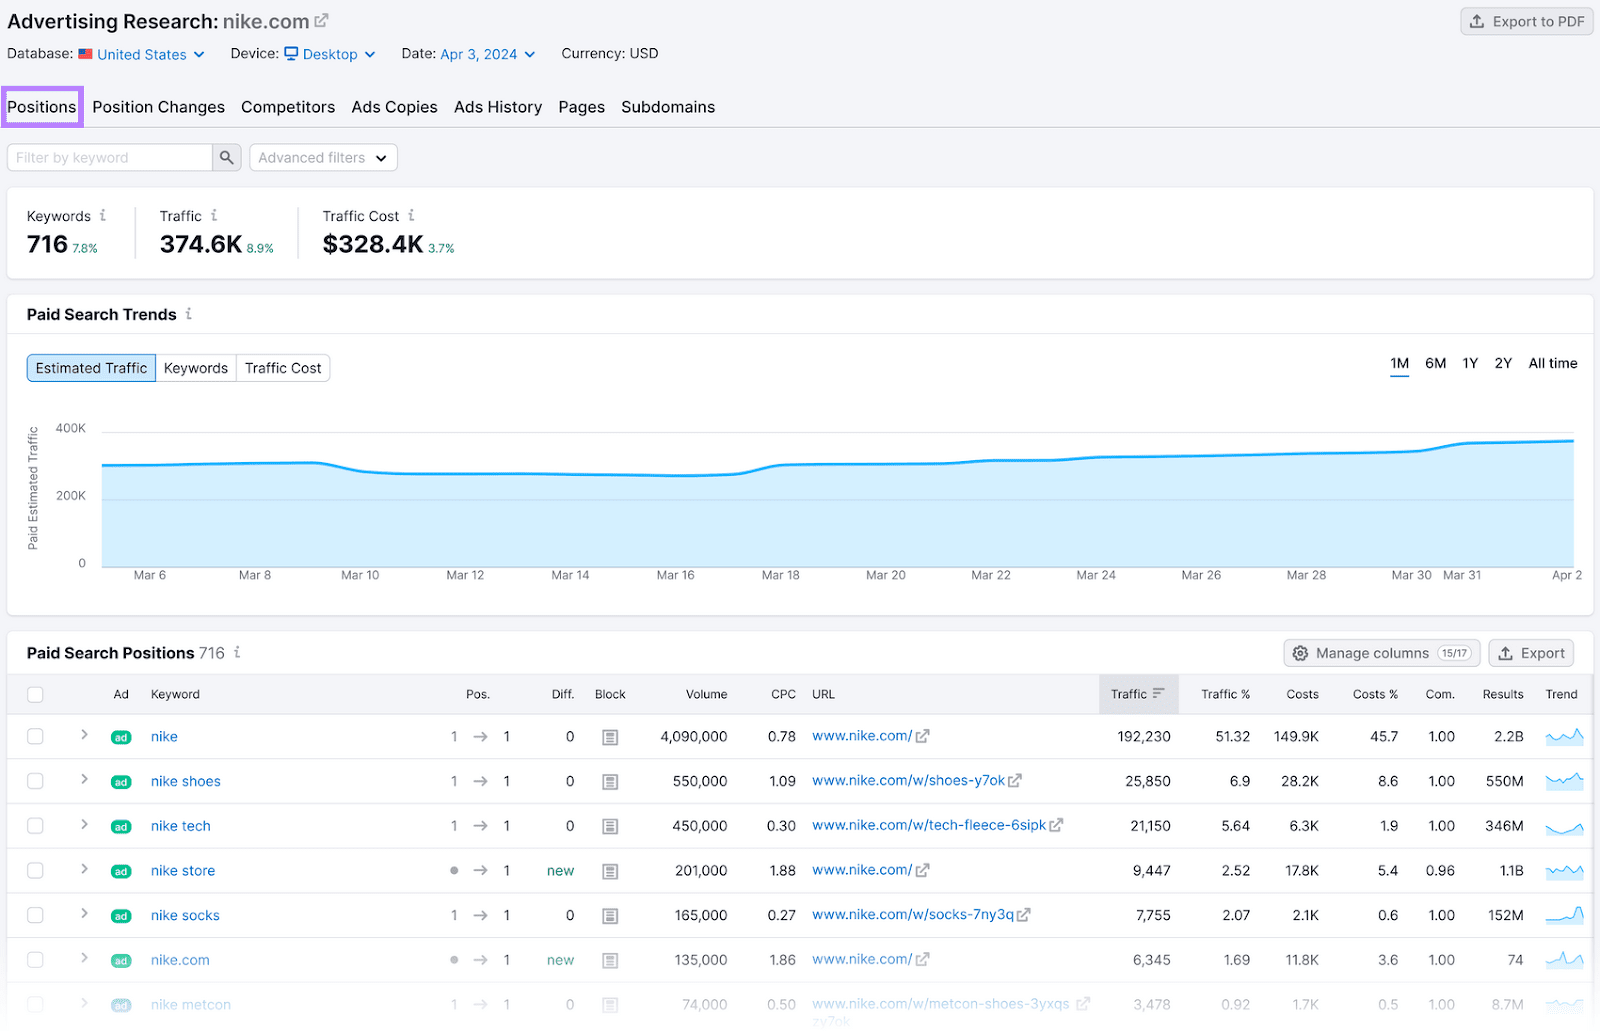This screenshot has height=1032, width=1600.
Task: Check the checkbox for the nike shoes row
Action: pyautogui.click(x=35, y=781)
